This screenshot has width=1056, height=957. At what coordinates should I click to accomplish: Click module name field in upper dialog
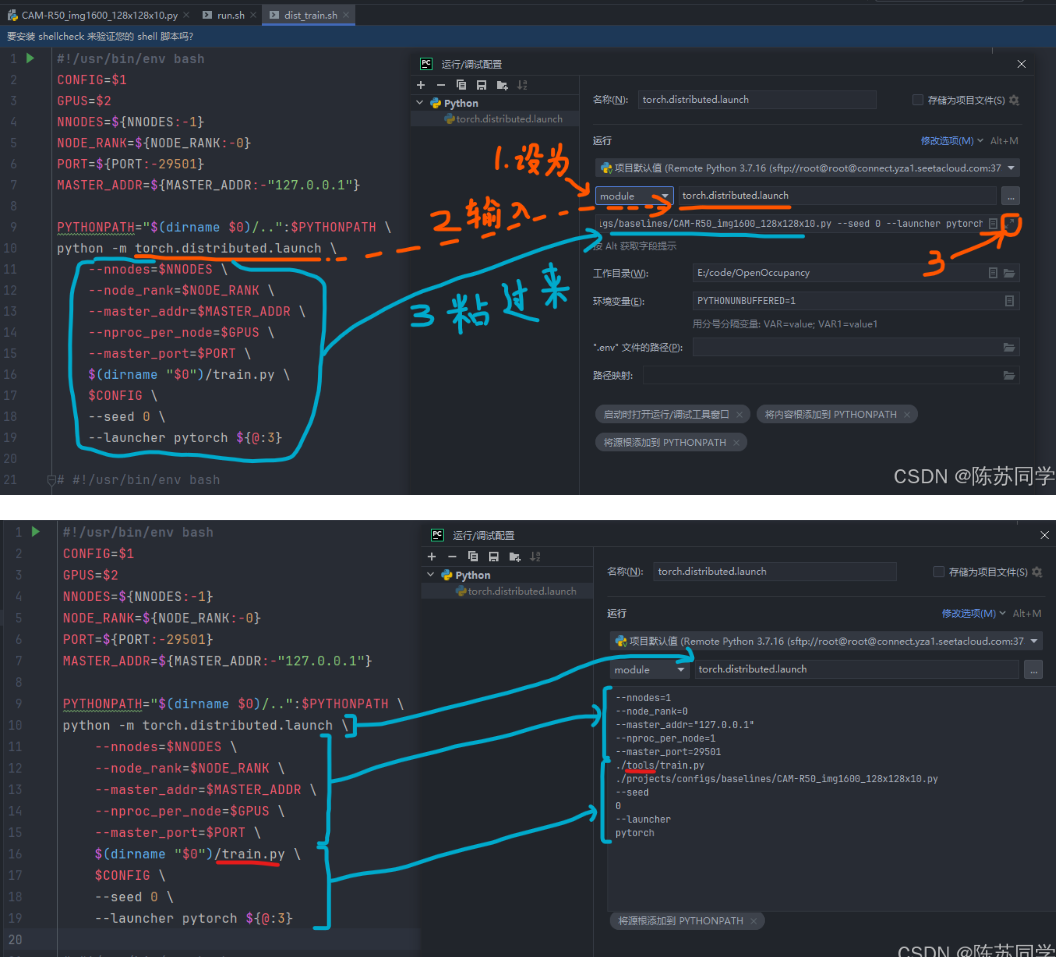(x=837, y=196)
